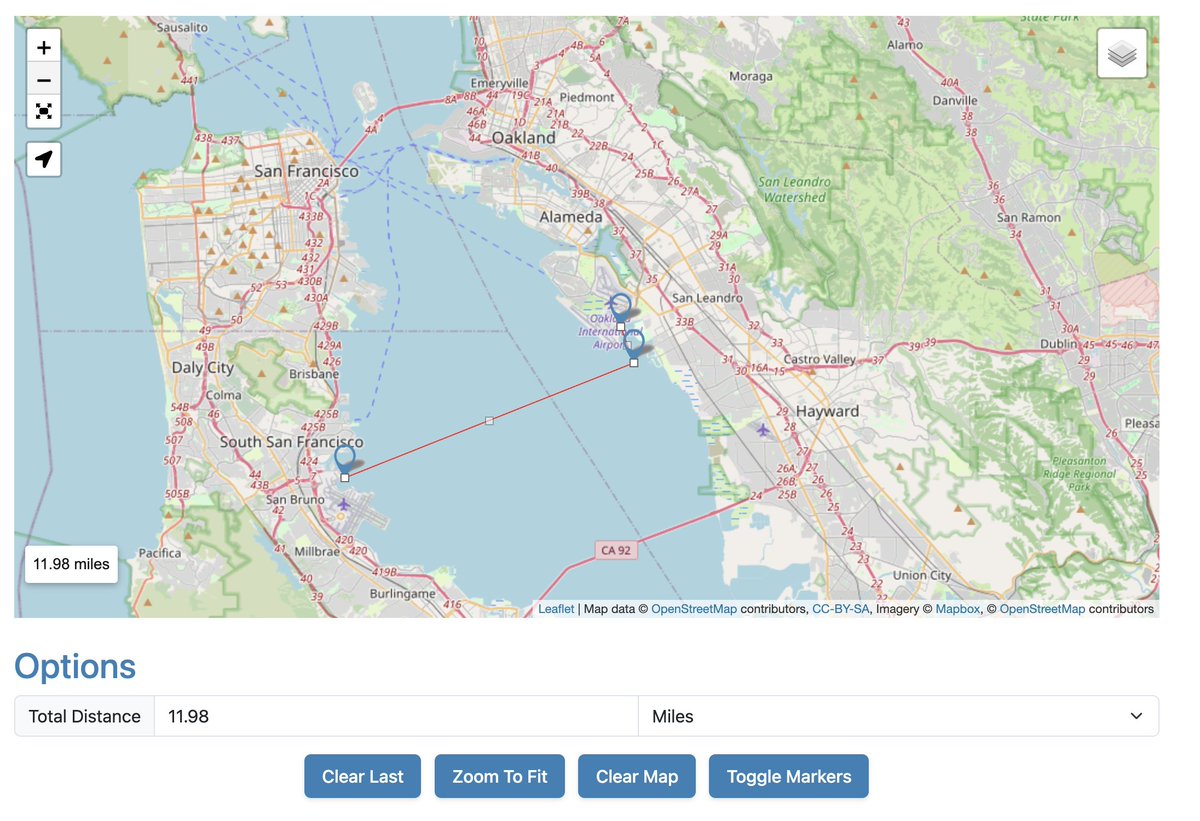The image size is (1200, 821).
Task: Click the Dublin map label
Action: pos(1058,343)
